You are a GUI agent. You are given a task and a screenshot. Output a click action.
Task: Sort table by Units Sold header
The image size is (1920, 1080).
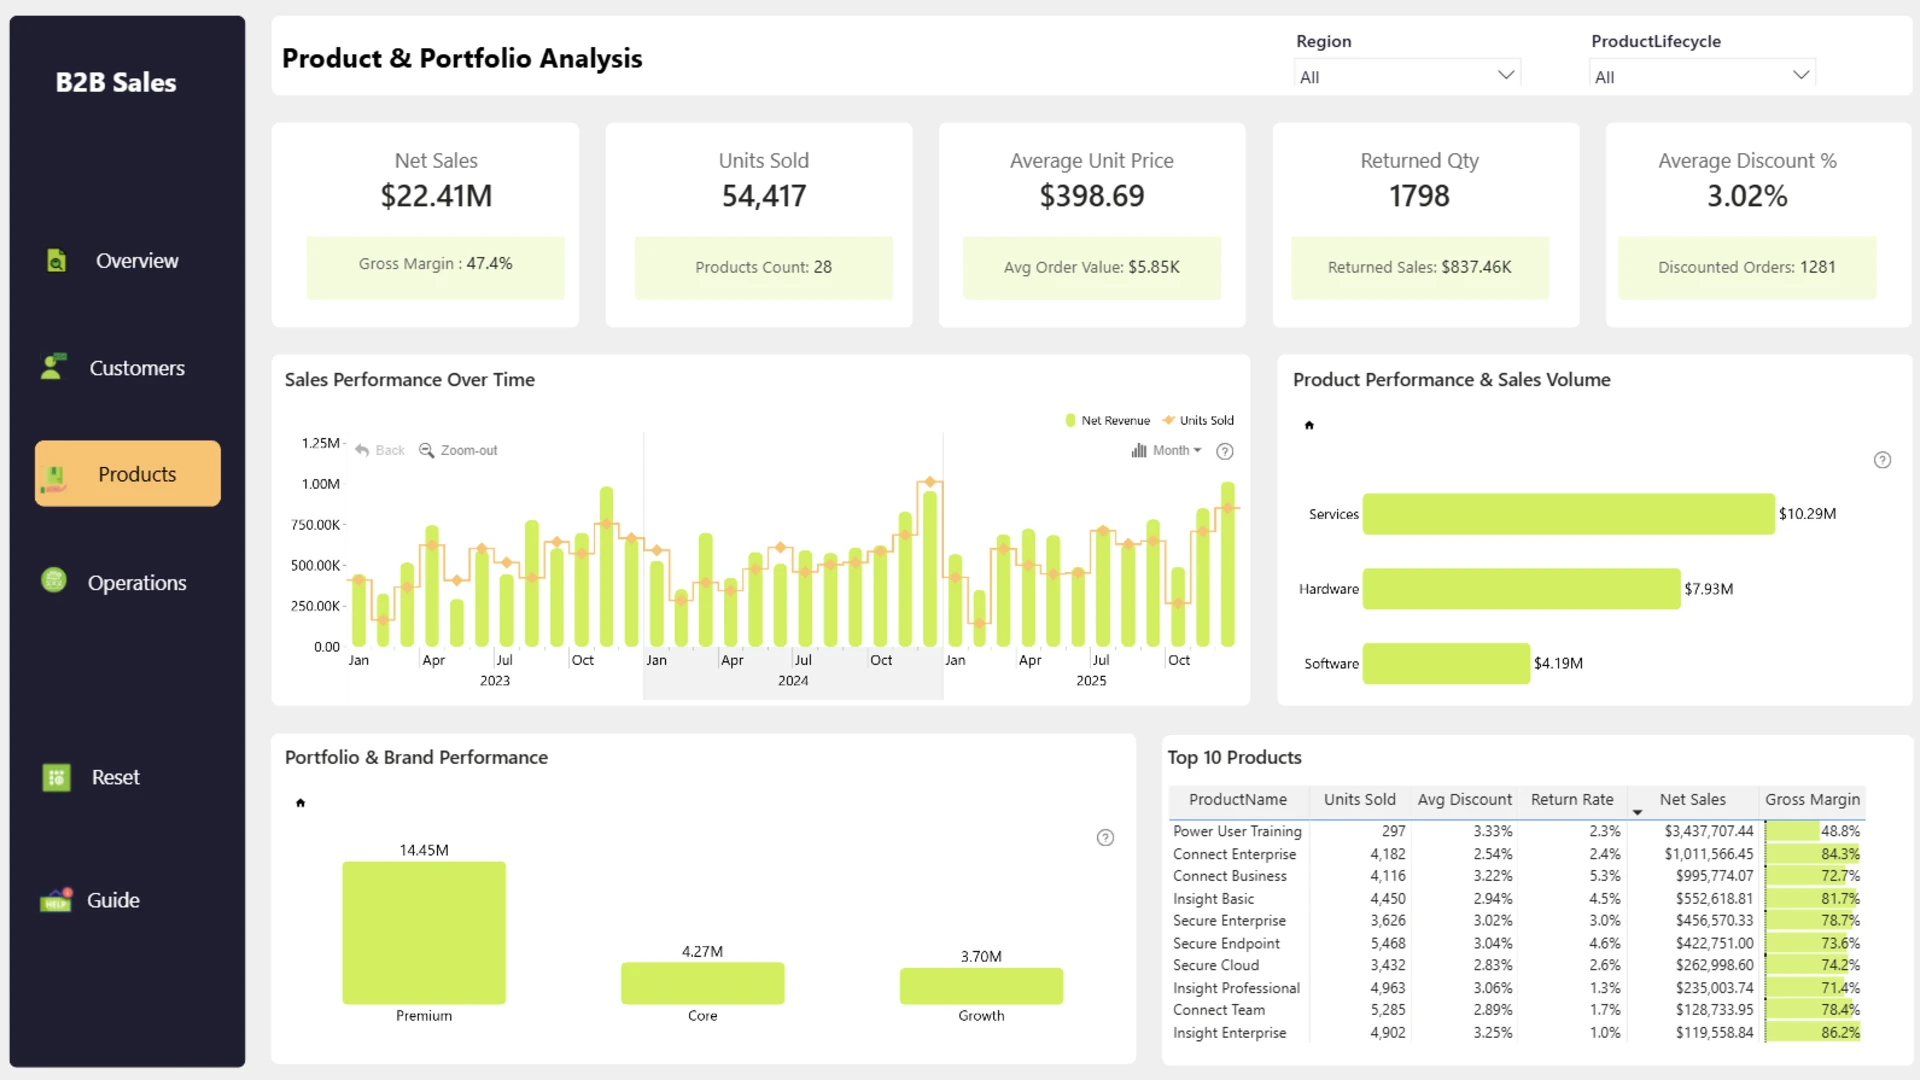coord(1360,800)
